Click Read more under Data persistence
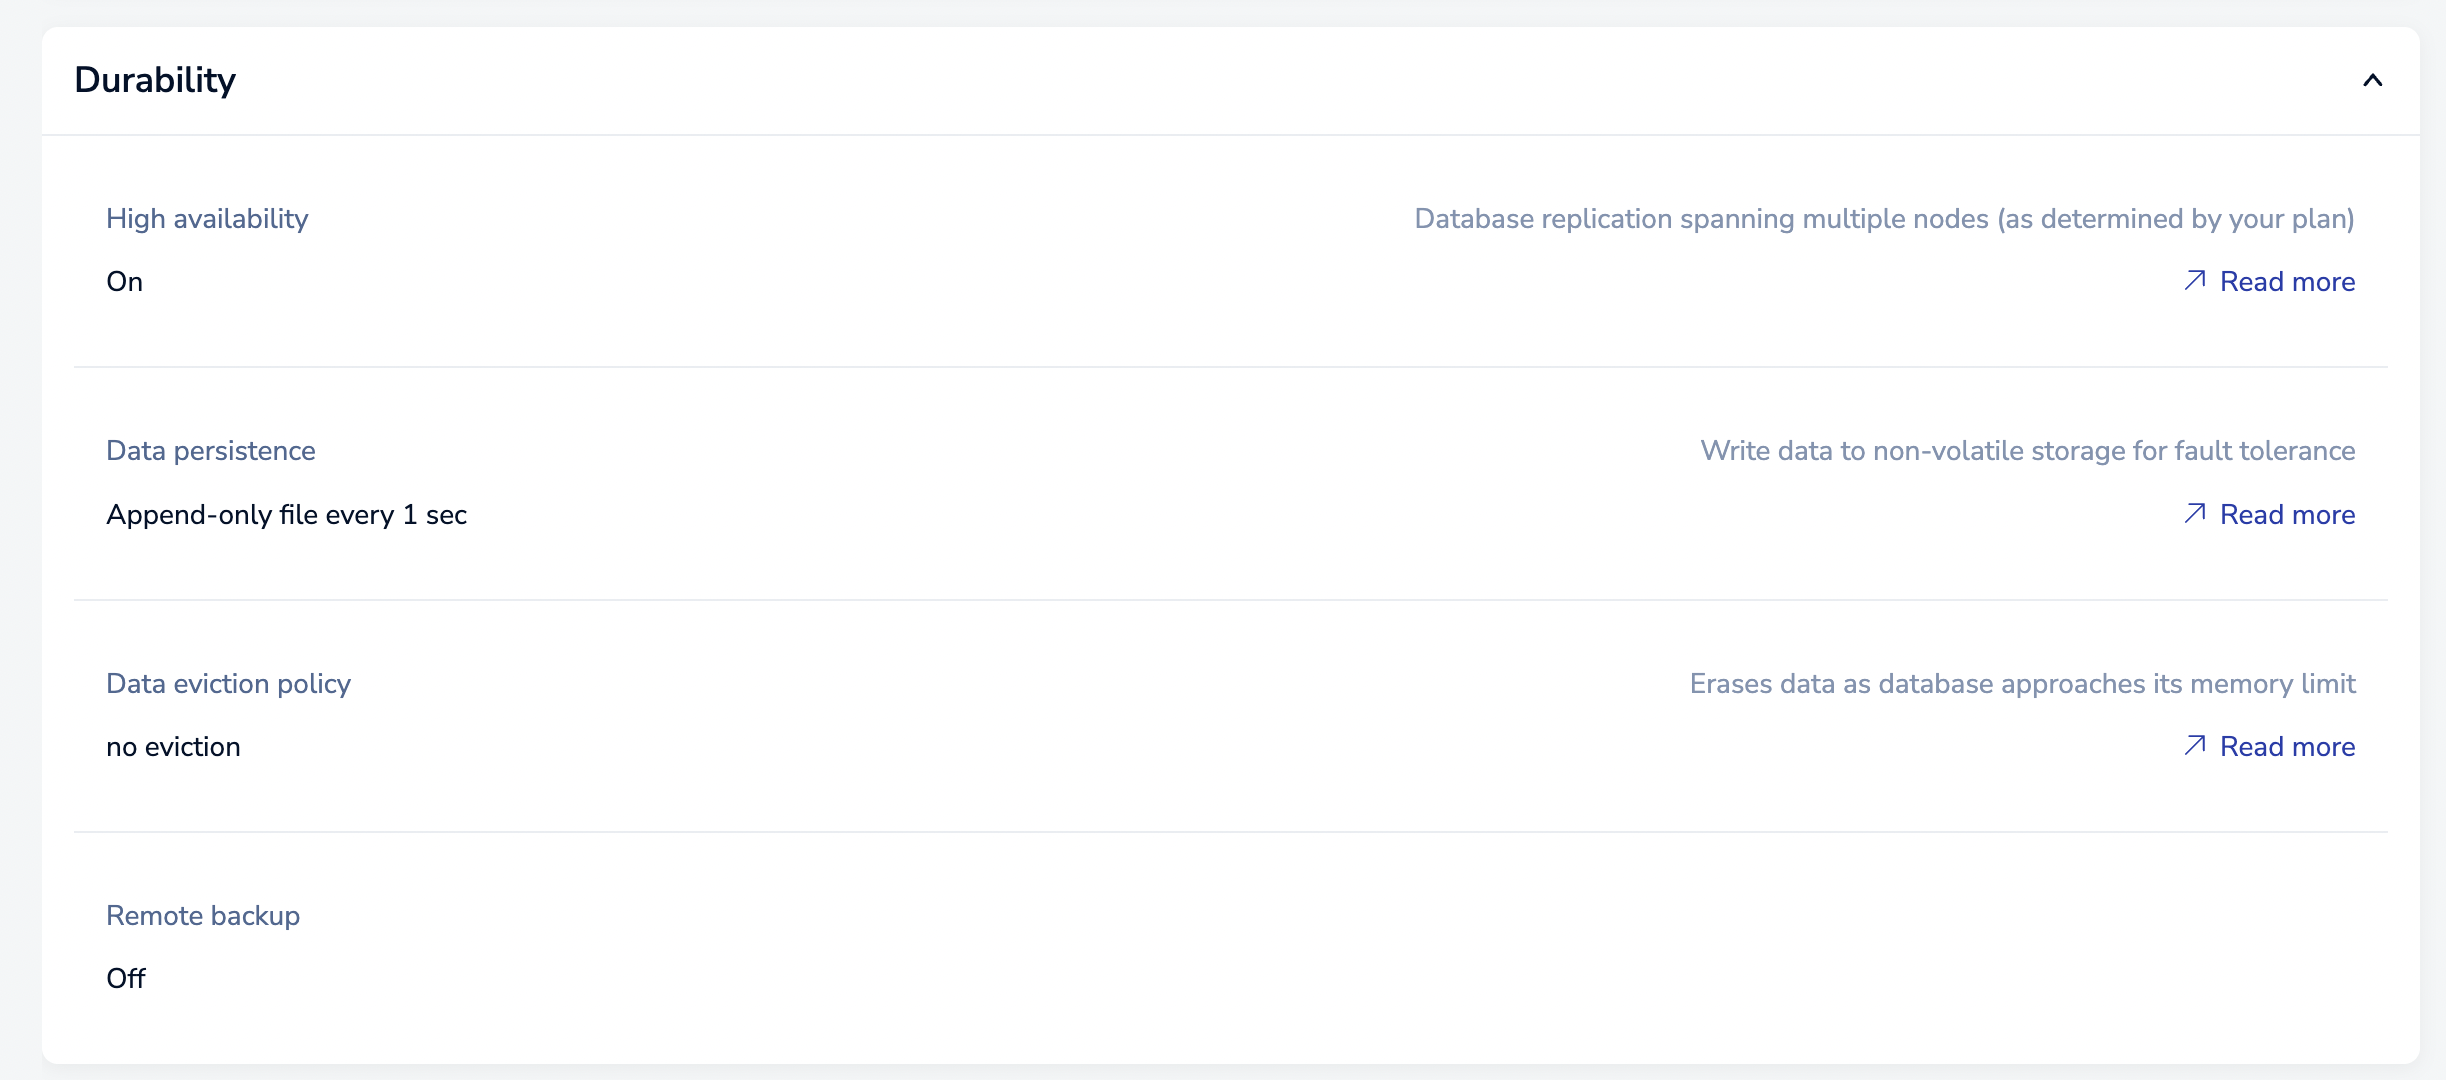Viewport: 2446px width, 1080px height. (2288, 514)
